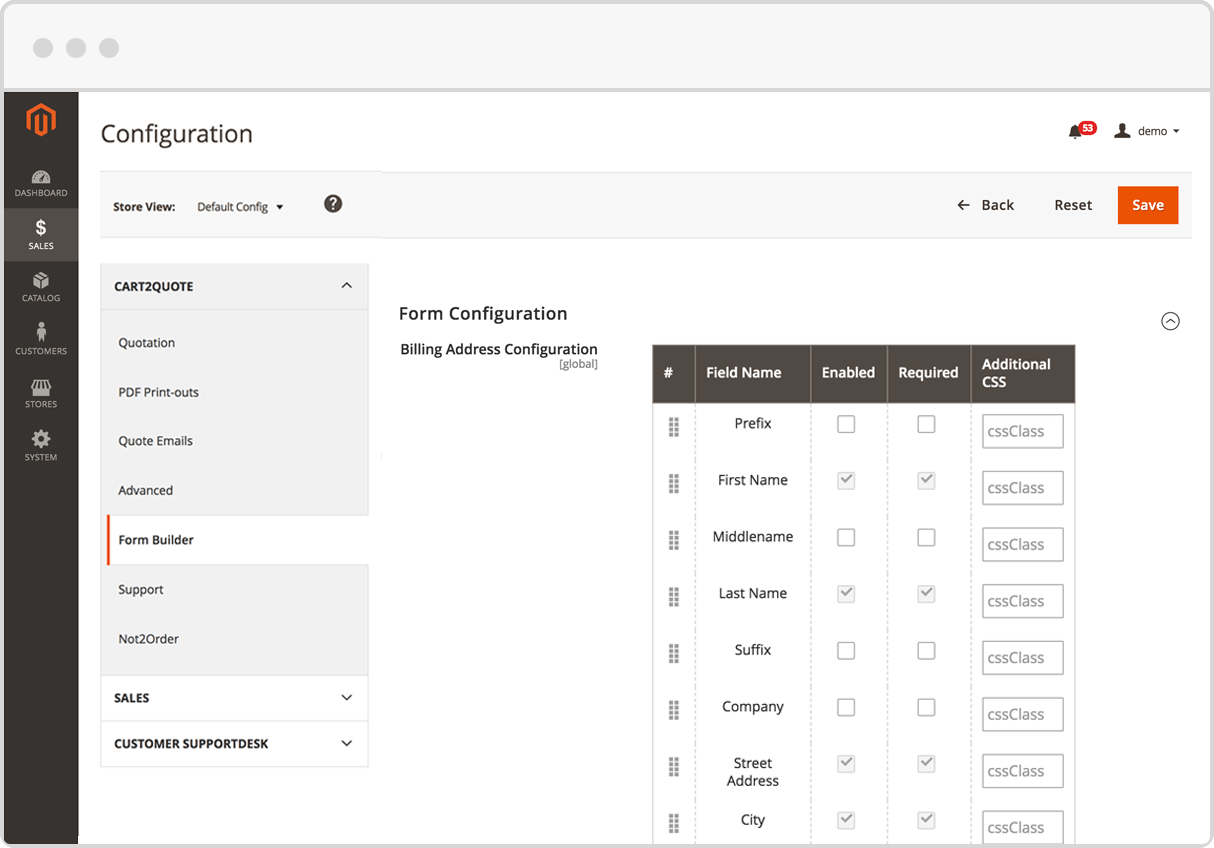1214x848 pixels.
Task: Expand the CUSTOMER SUPPORTDESK section
Action: click(235, 744)
